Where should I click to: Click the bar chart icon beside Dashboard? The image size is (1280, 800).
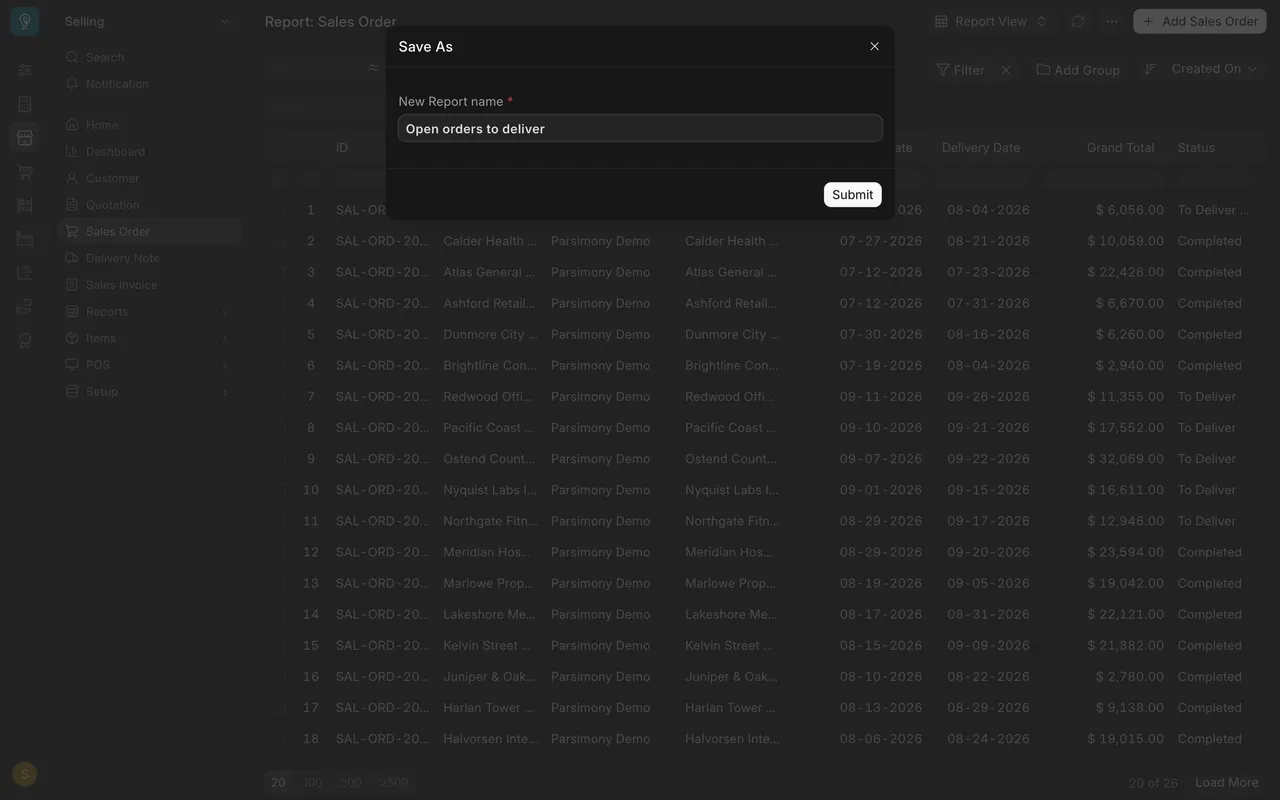[x=72, y=151]
